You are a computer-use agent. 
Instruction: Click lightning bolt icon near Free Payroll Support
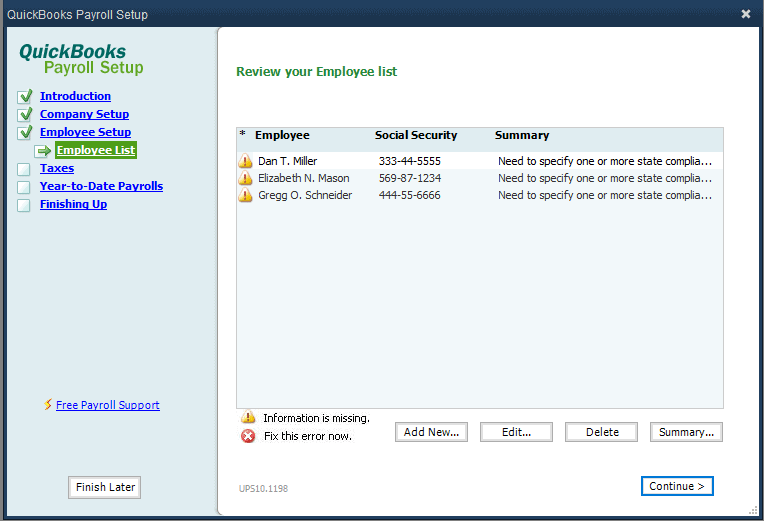click(x=48, y=405)
